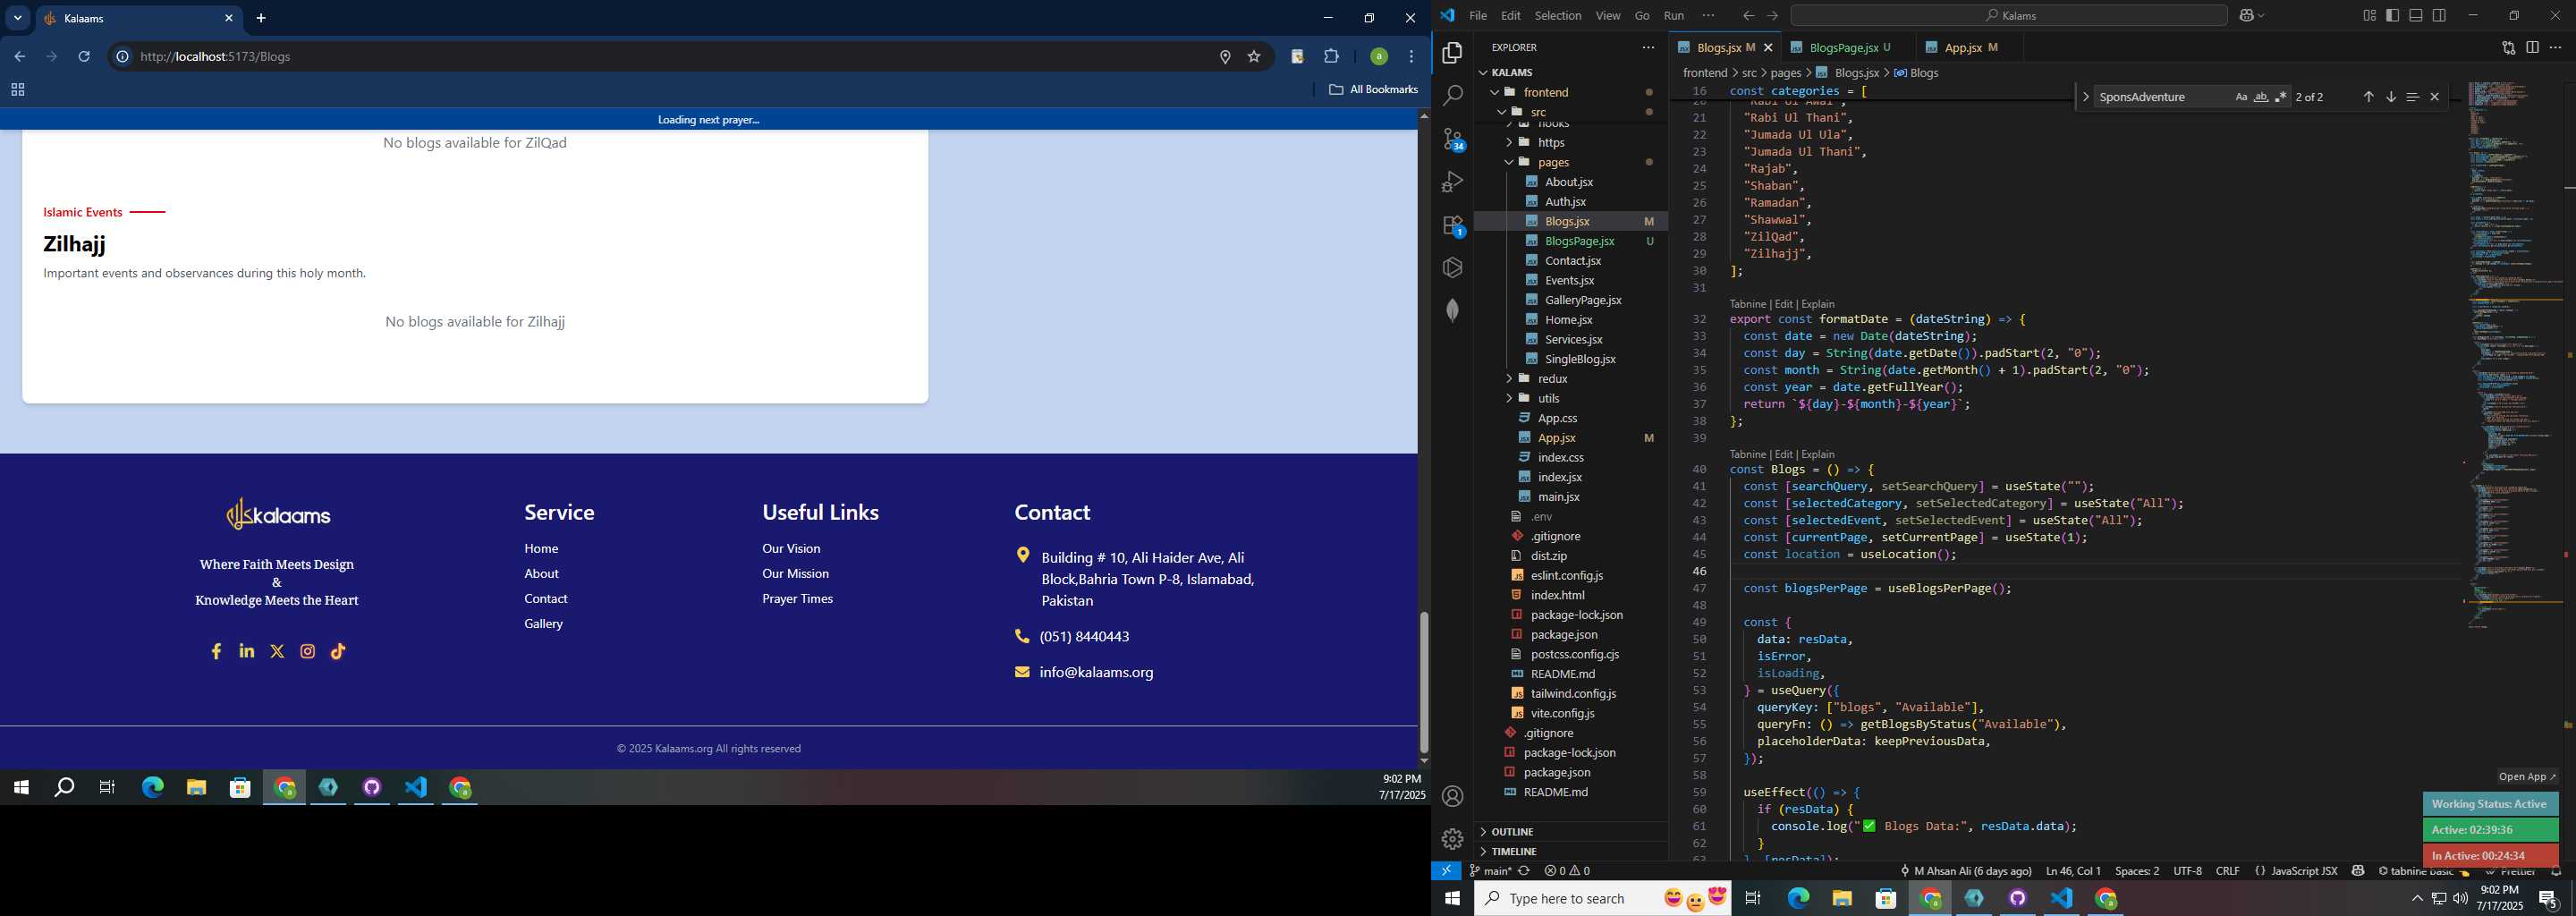Bookmark this page with the star icon
Viewport: 2576px width, 916px height.
pos(1254,57)
